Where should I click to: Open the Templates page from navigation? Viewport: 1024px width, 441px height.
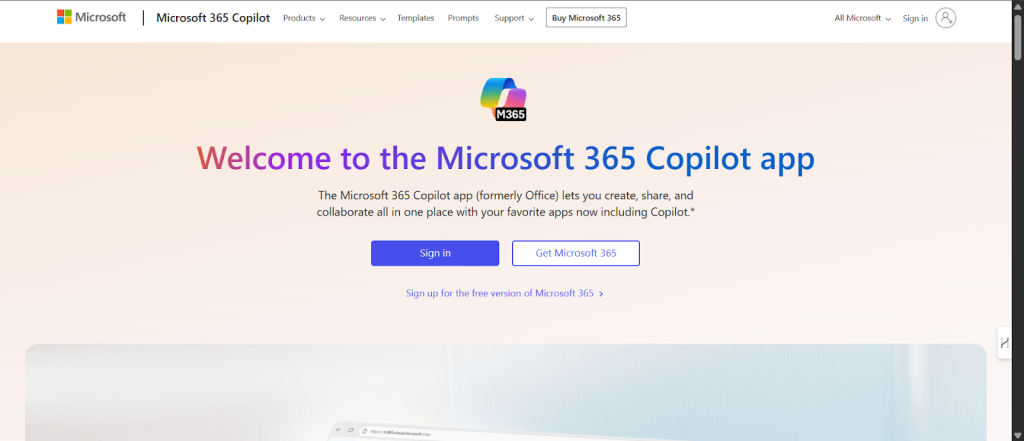coord(415,18)
